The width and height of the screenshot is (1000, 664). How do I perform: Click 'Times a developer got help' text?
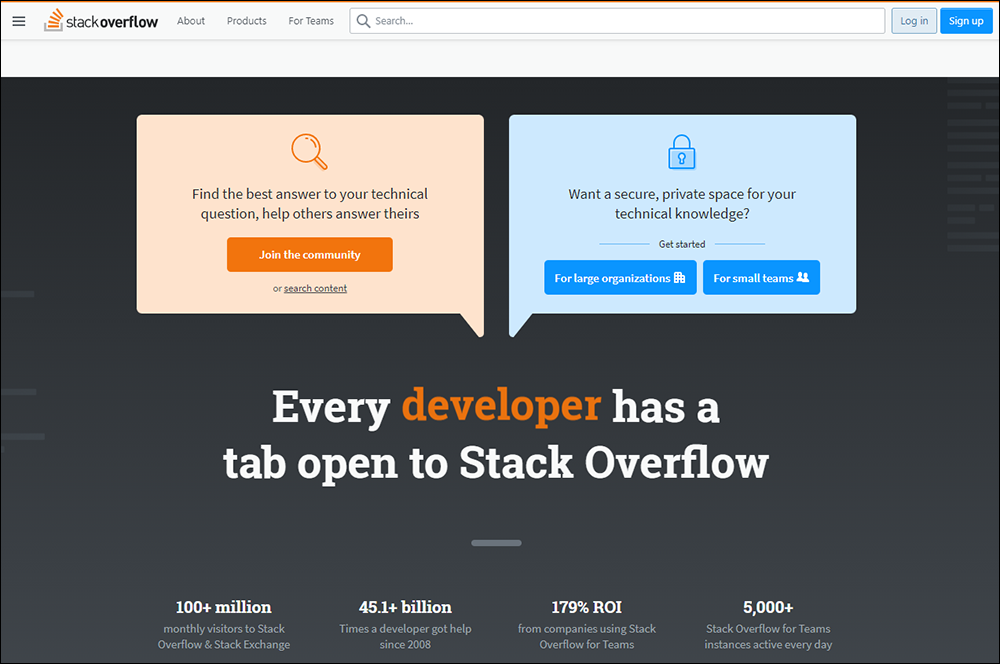pos(405,637)
